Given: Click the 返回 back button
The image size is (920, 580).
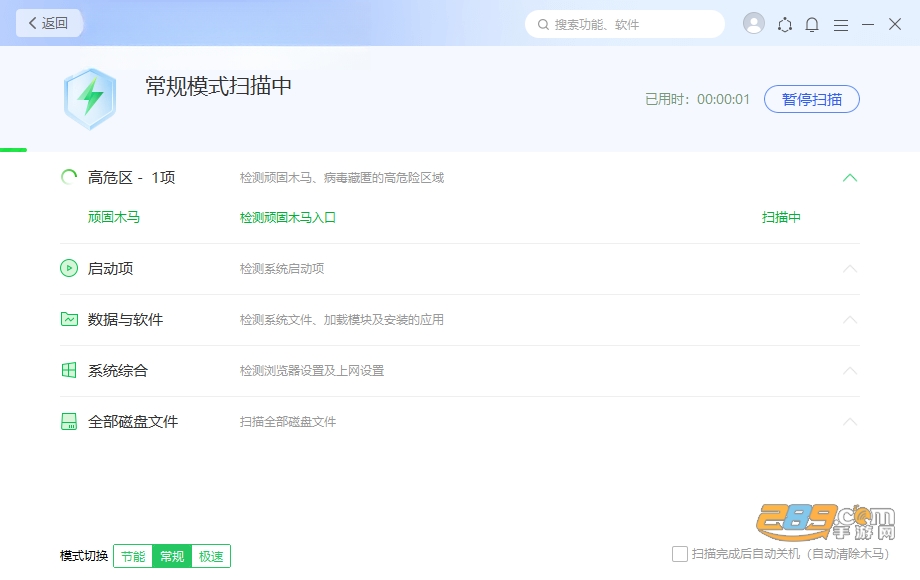Looking at the screenshot, I should [x=49, y=23].
